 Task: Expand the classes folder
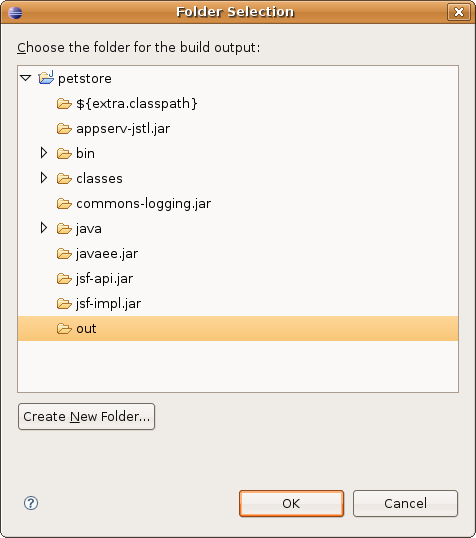coord(44,178)
